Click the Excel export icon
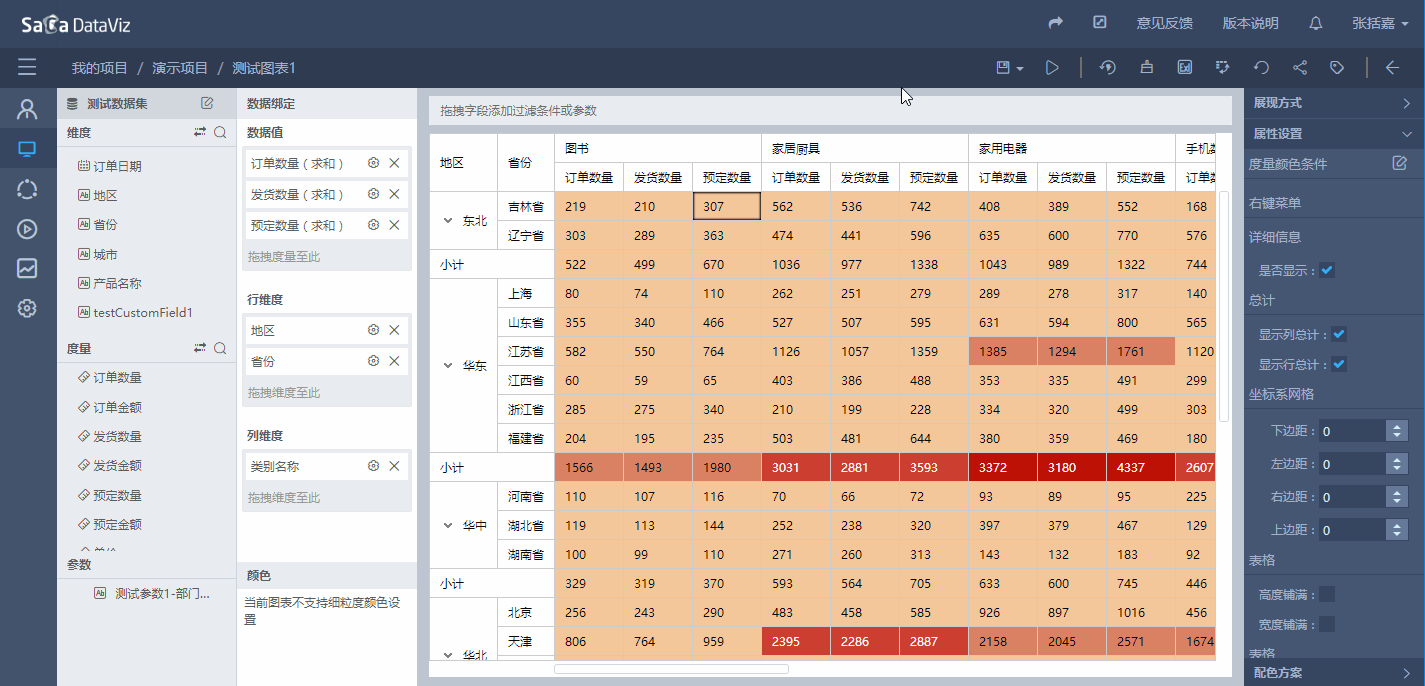The height and width of the screenshot is (686, 1425). click(x=1185, y=67)
